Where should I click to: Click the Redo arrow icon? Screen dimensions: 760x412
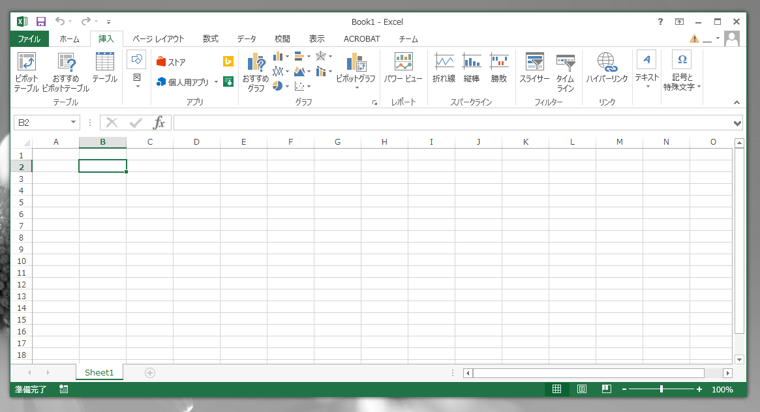tap(86, 21)
